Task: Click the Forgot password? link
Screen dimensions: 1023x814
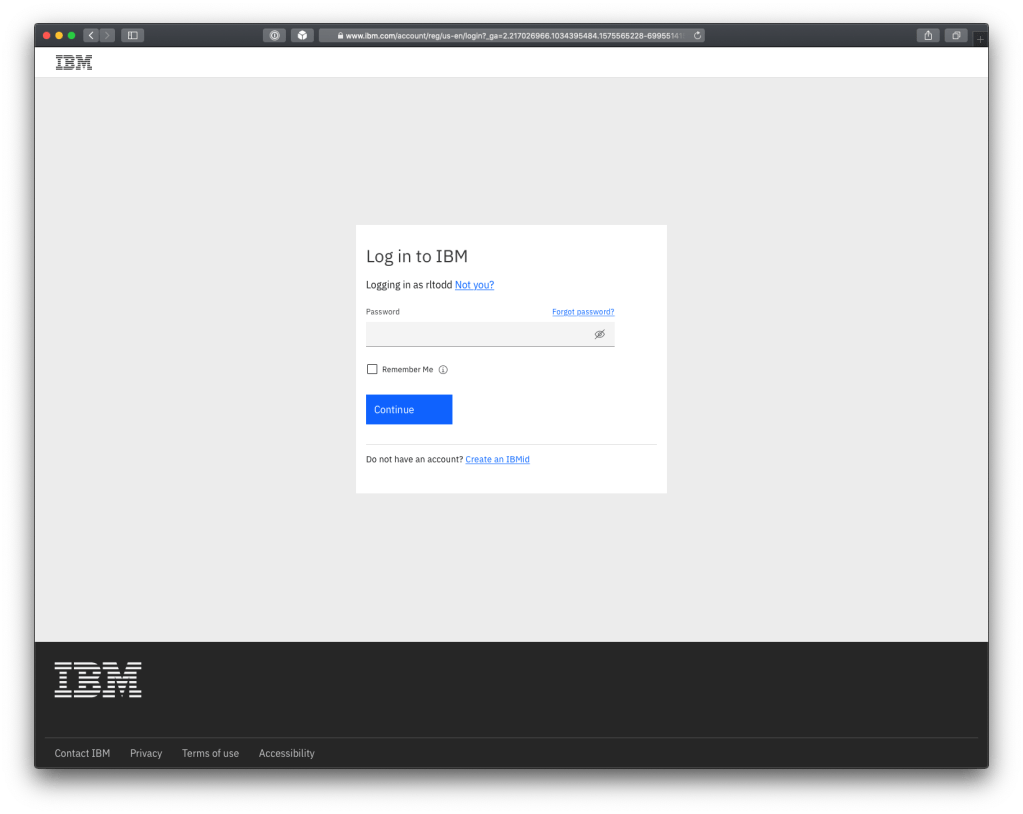Action: click(583, 312)
